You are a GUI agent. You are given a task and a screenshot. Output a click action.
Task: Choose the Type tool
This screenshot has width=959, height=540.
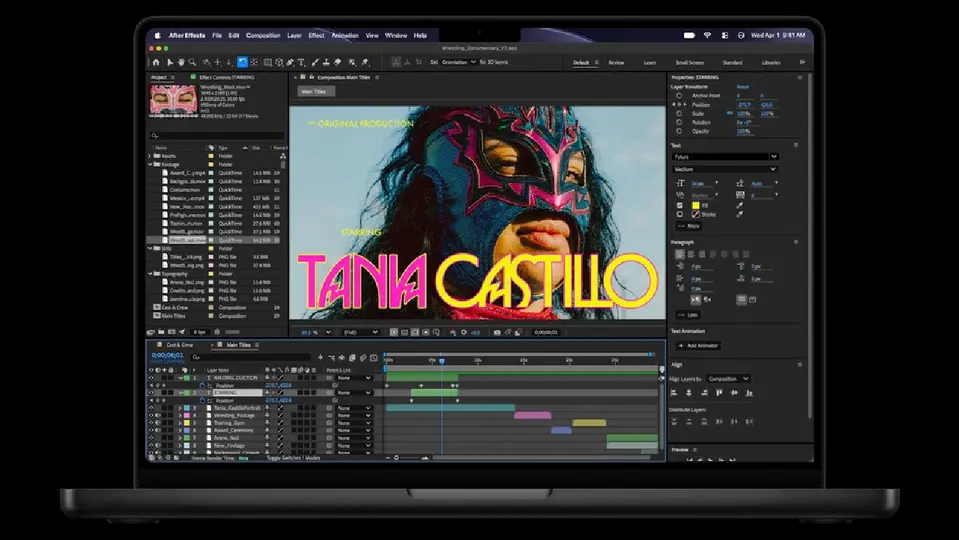pos(301,62)
